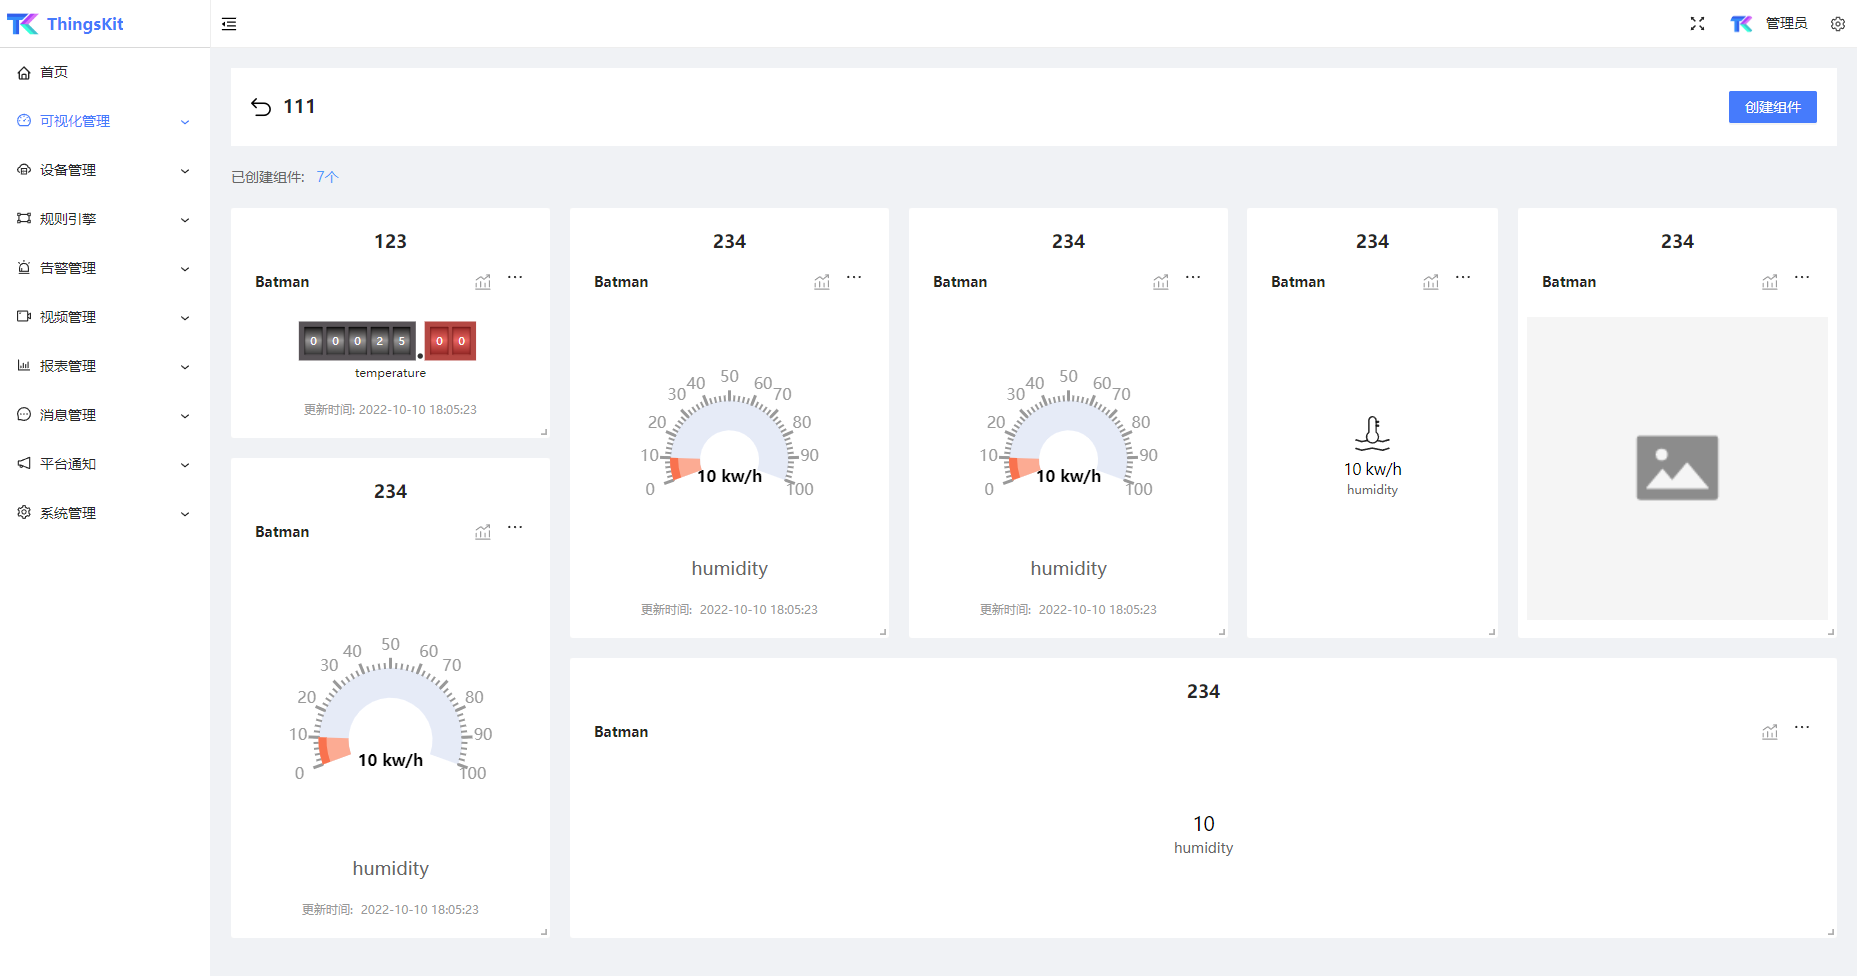Click the resize handle of the wide 234 card
The height and width of the screenshot is (976, 1857).
1831,932
